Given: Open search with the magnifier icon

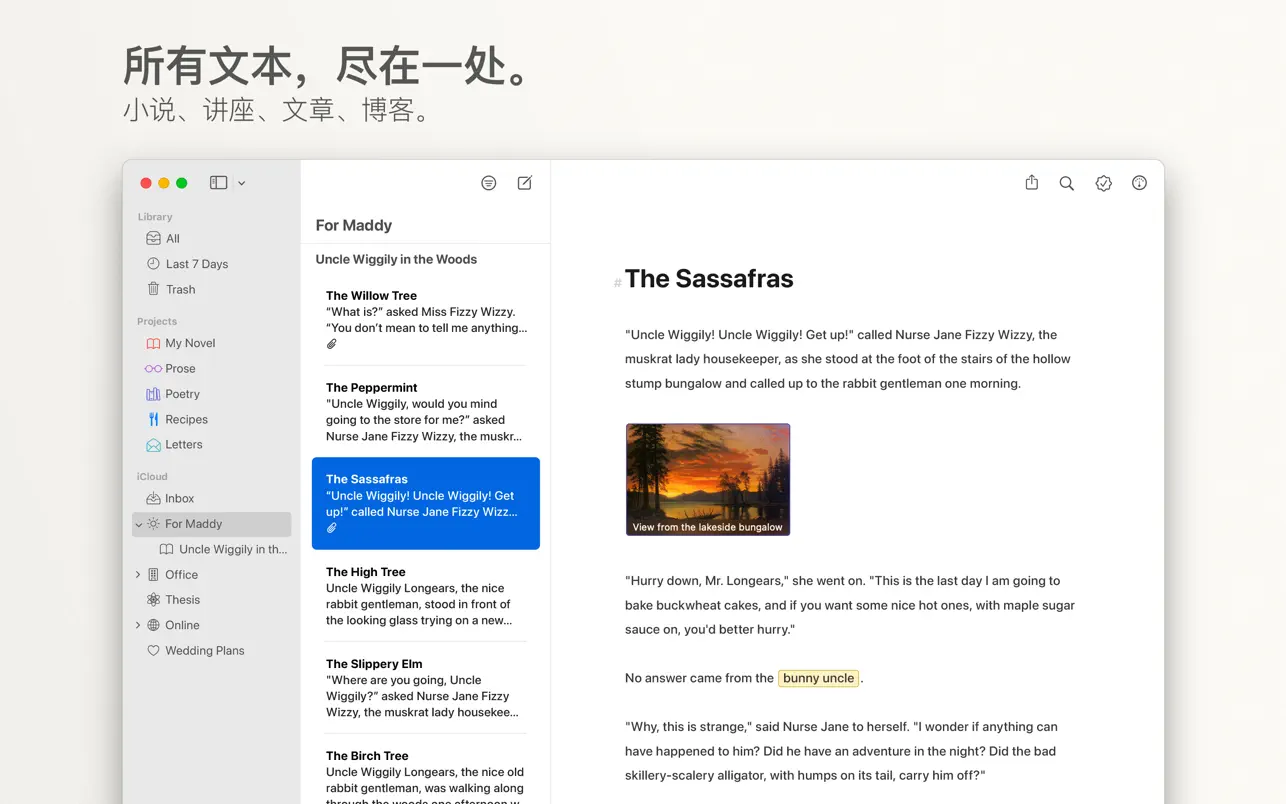Looking at the screenshot, I should click(x=1067, y=183).
